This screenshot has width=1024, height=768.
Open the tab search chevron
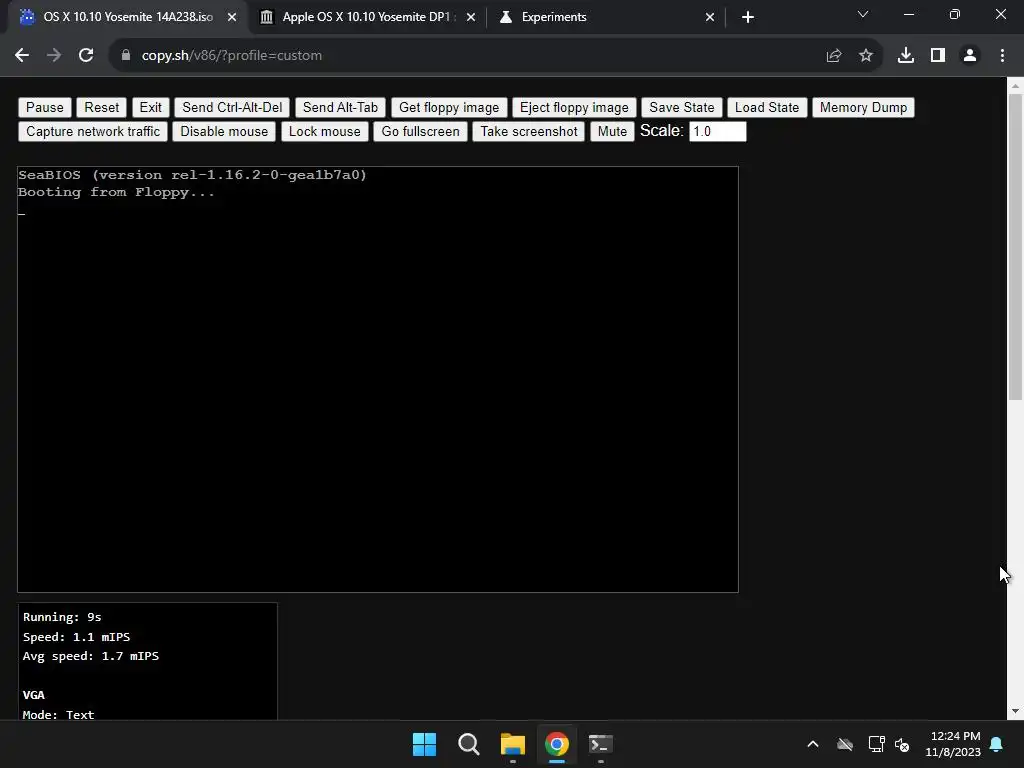click(863, 14)
